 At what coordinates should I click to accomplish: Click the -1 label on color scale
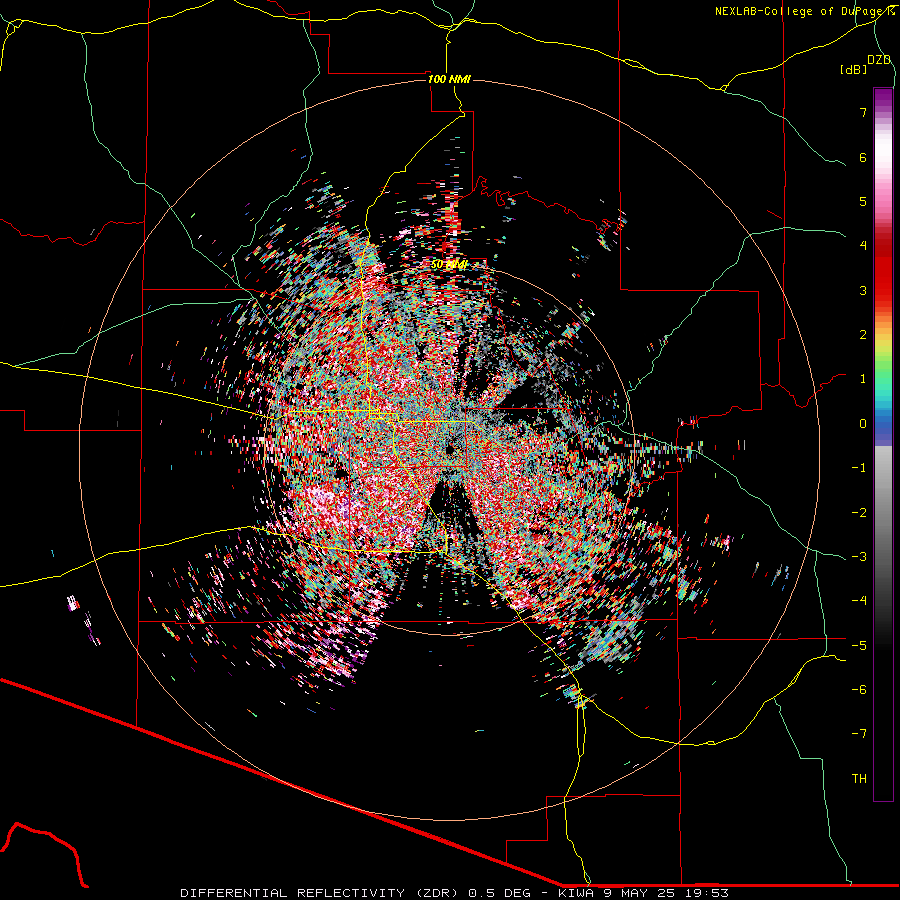coord(859,468)
